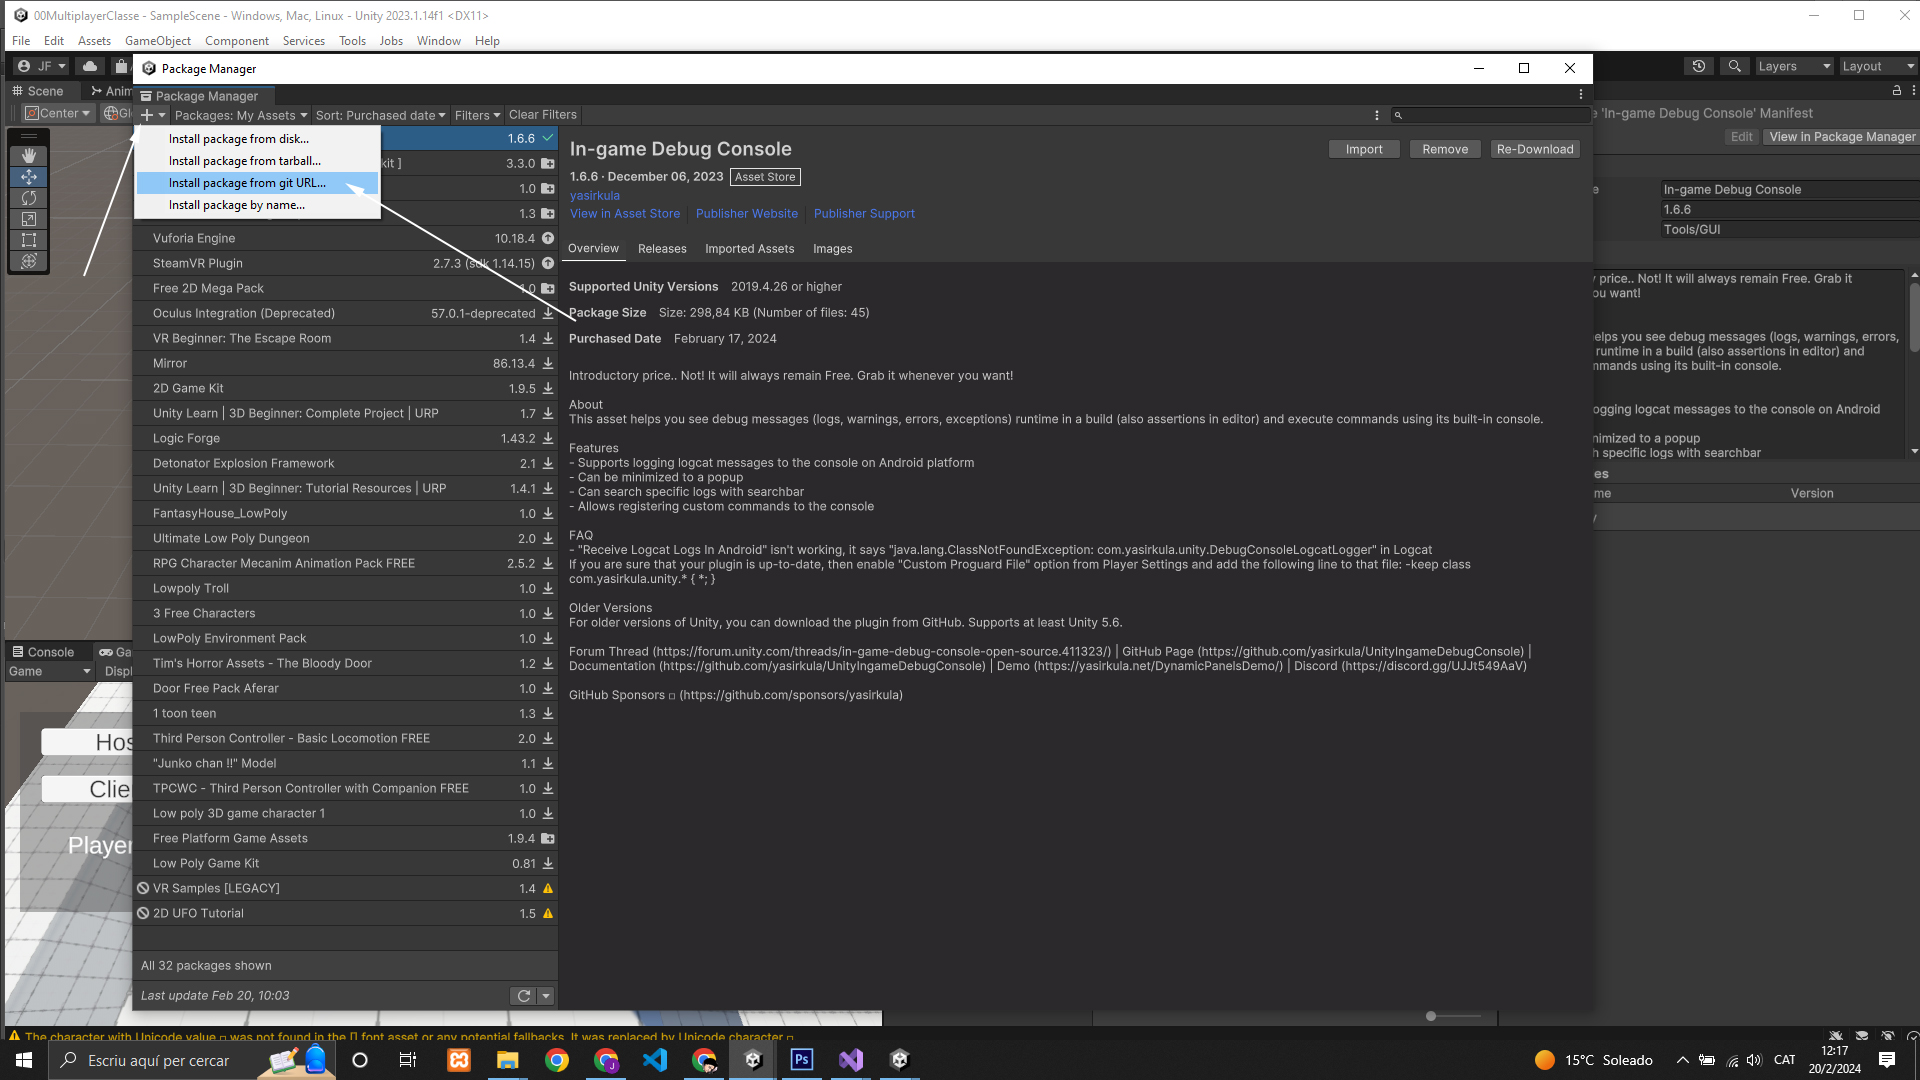1920x1080 pixels.
Task: Click the Transform tool icon
Action: tap(29, 261)
